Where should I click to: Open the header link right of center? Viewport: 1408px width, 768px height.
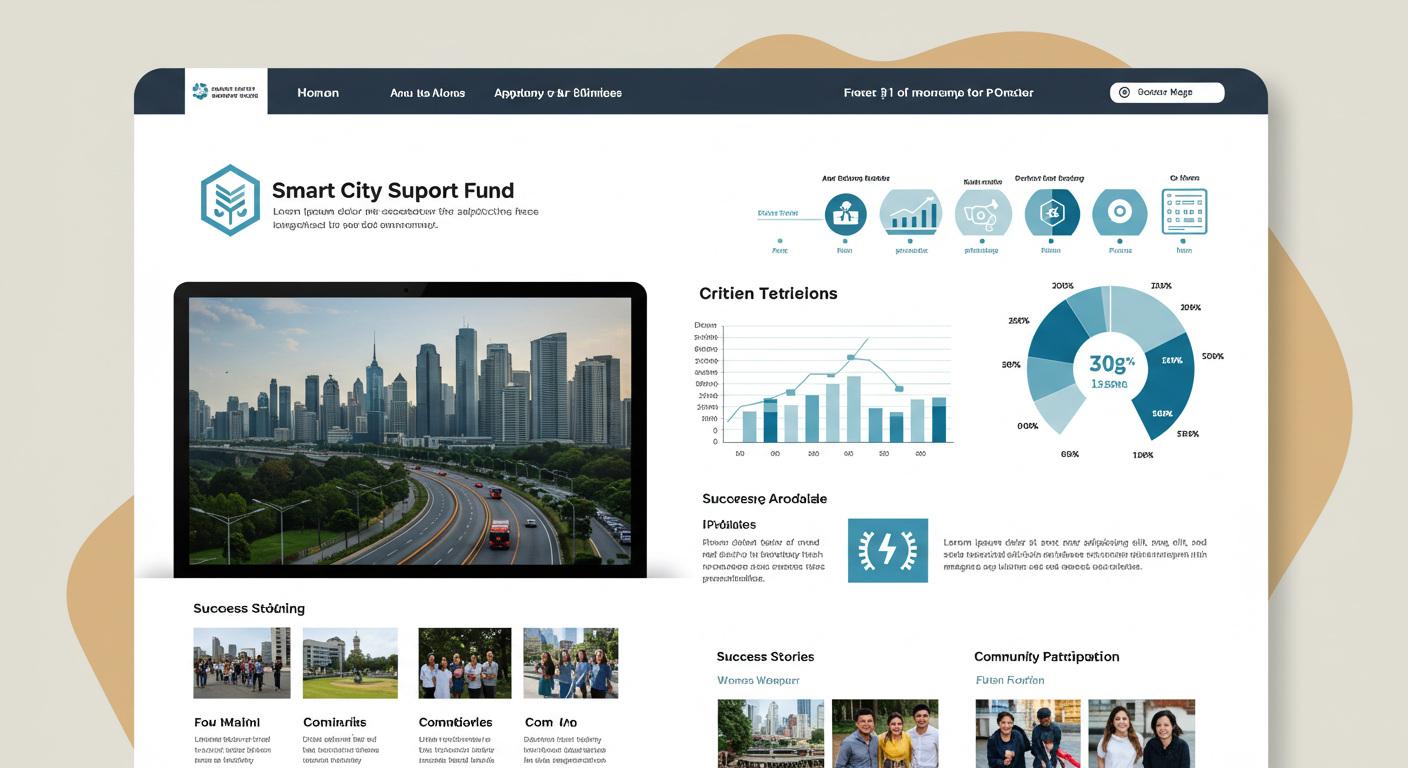(x=939, y=93)
